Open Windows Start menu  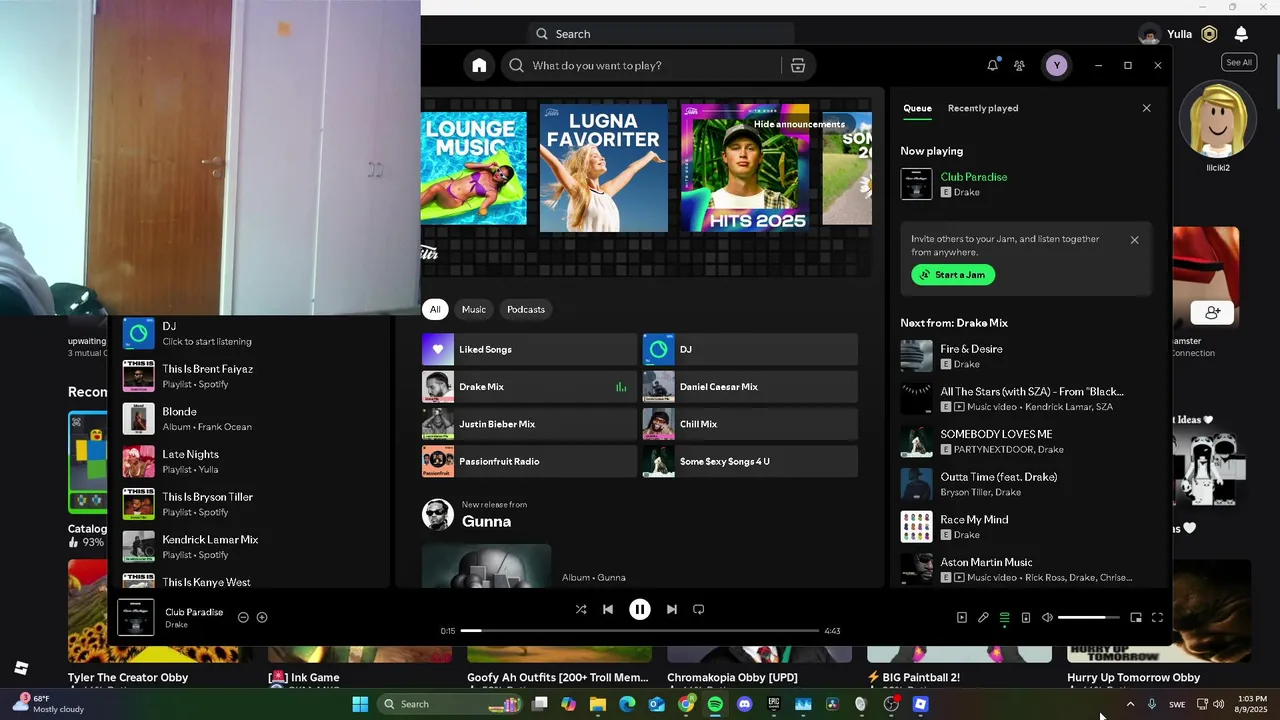[x=360, y=704]
